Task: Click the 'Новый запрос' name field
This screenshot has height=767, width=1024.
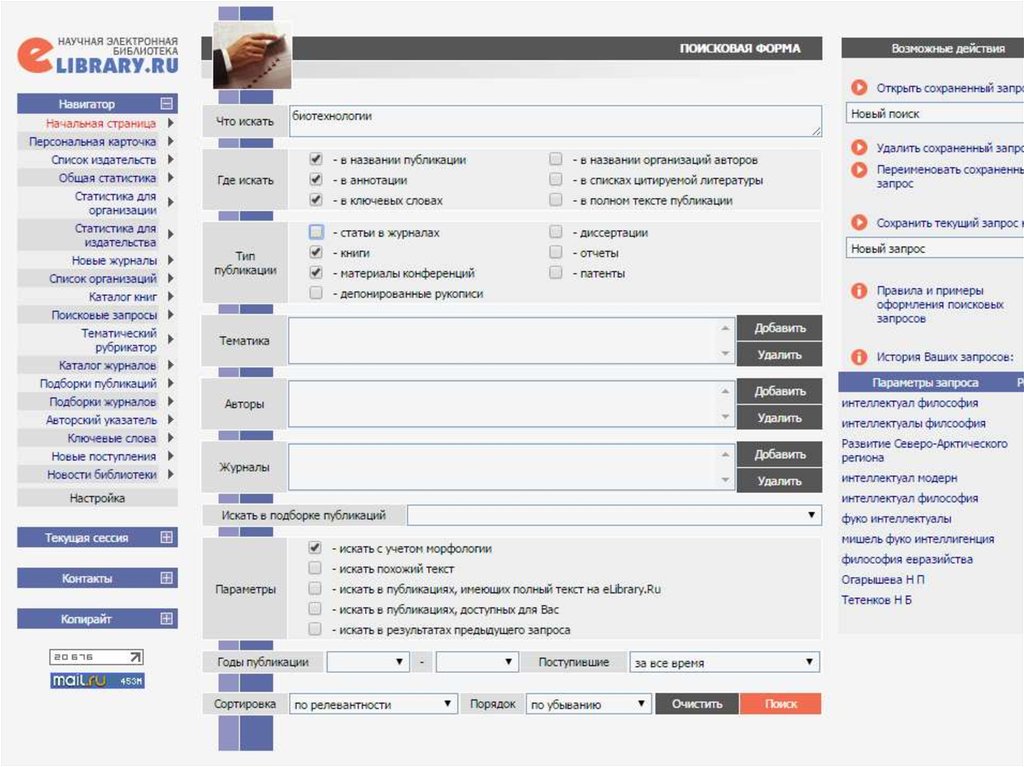Action: pos(935,248)
